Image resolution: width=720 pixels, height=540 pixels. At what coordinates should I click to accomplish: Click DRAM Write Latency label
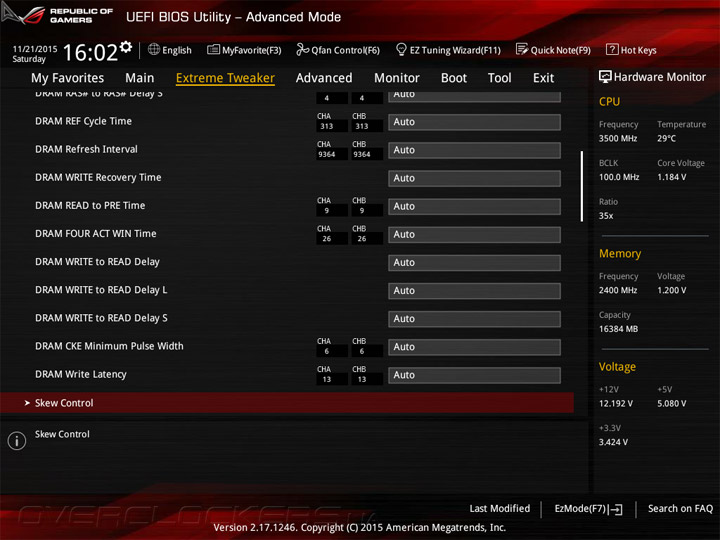coord(81,375)
